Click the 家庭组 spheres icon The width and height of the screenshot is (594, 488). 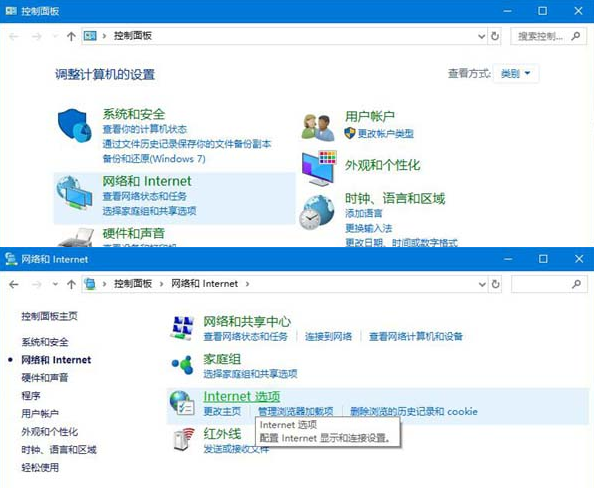(x=182, y=365)
